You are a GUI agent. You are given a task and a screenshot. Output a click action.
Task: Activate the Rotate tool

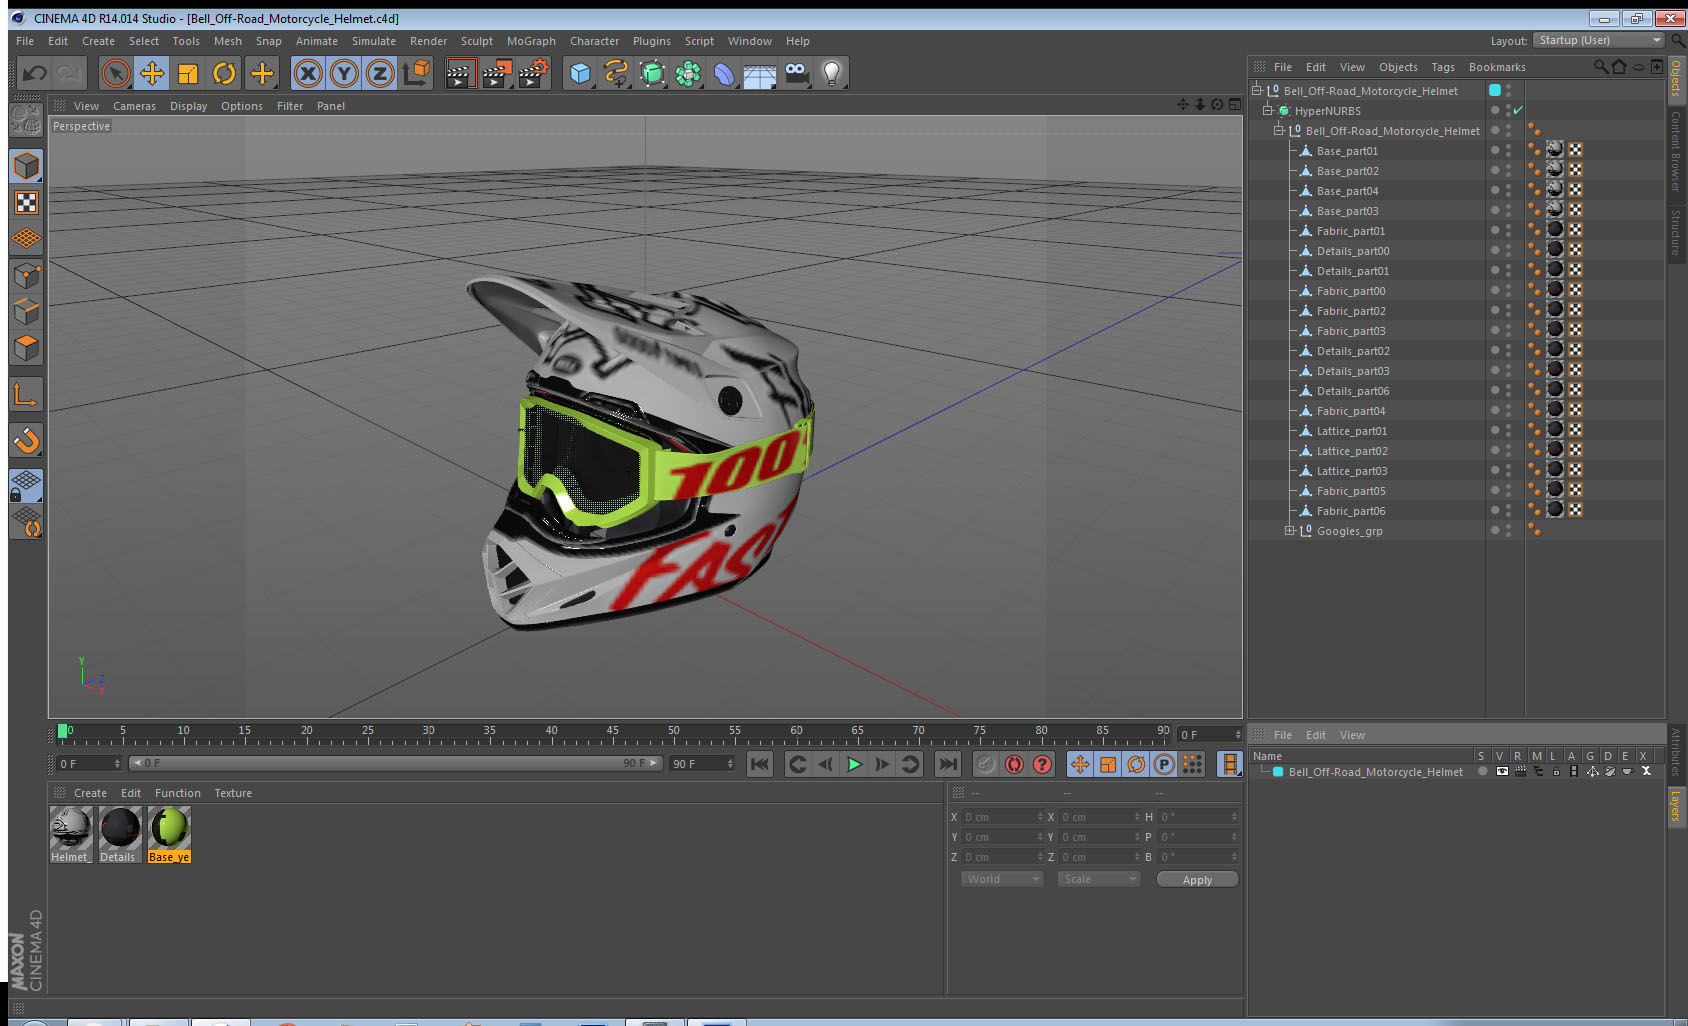coord(224,73)
